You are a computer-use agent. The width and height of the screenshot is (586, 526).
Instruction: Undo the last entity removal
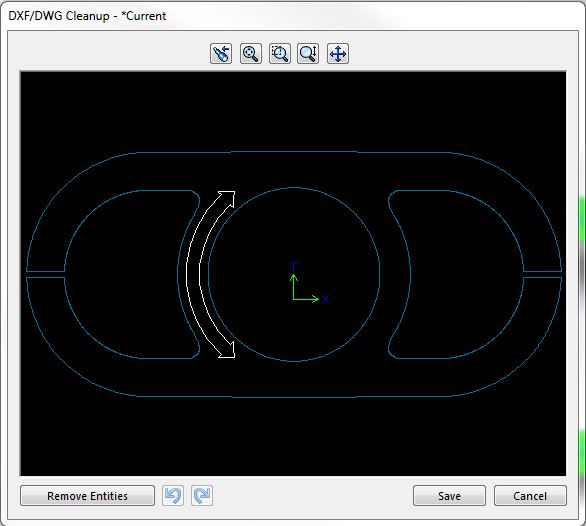pos(173,496)
